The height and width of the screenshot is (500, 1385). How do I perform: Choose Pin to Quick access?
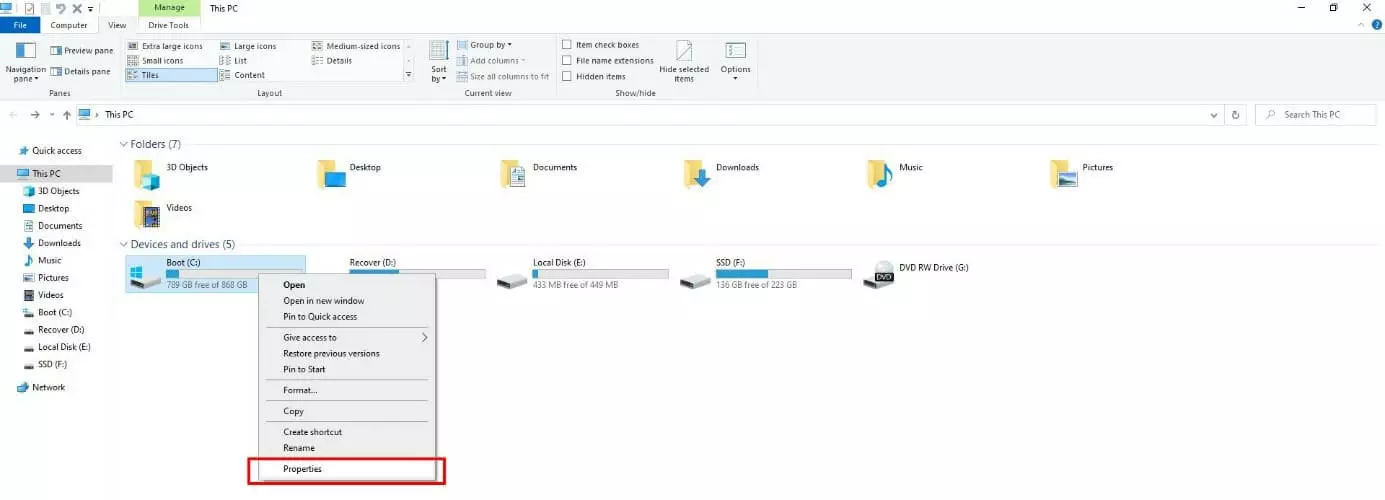[347, 317]
